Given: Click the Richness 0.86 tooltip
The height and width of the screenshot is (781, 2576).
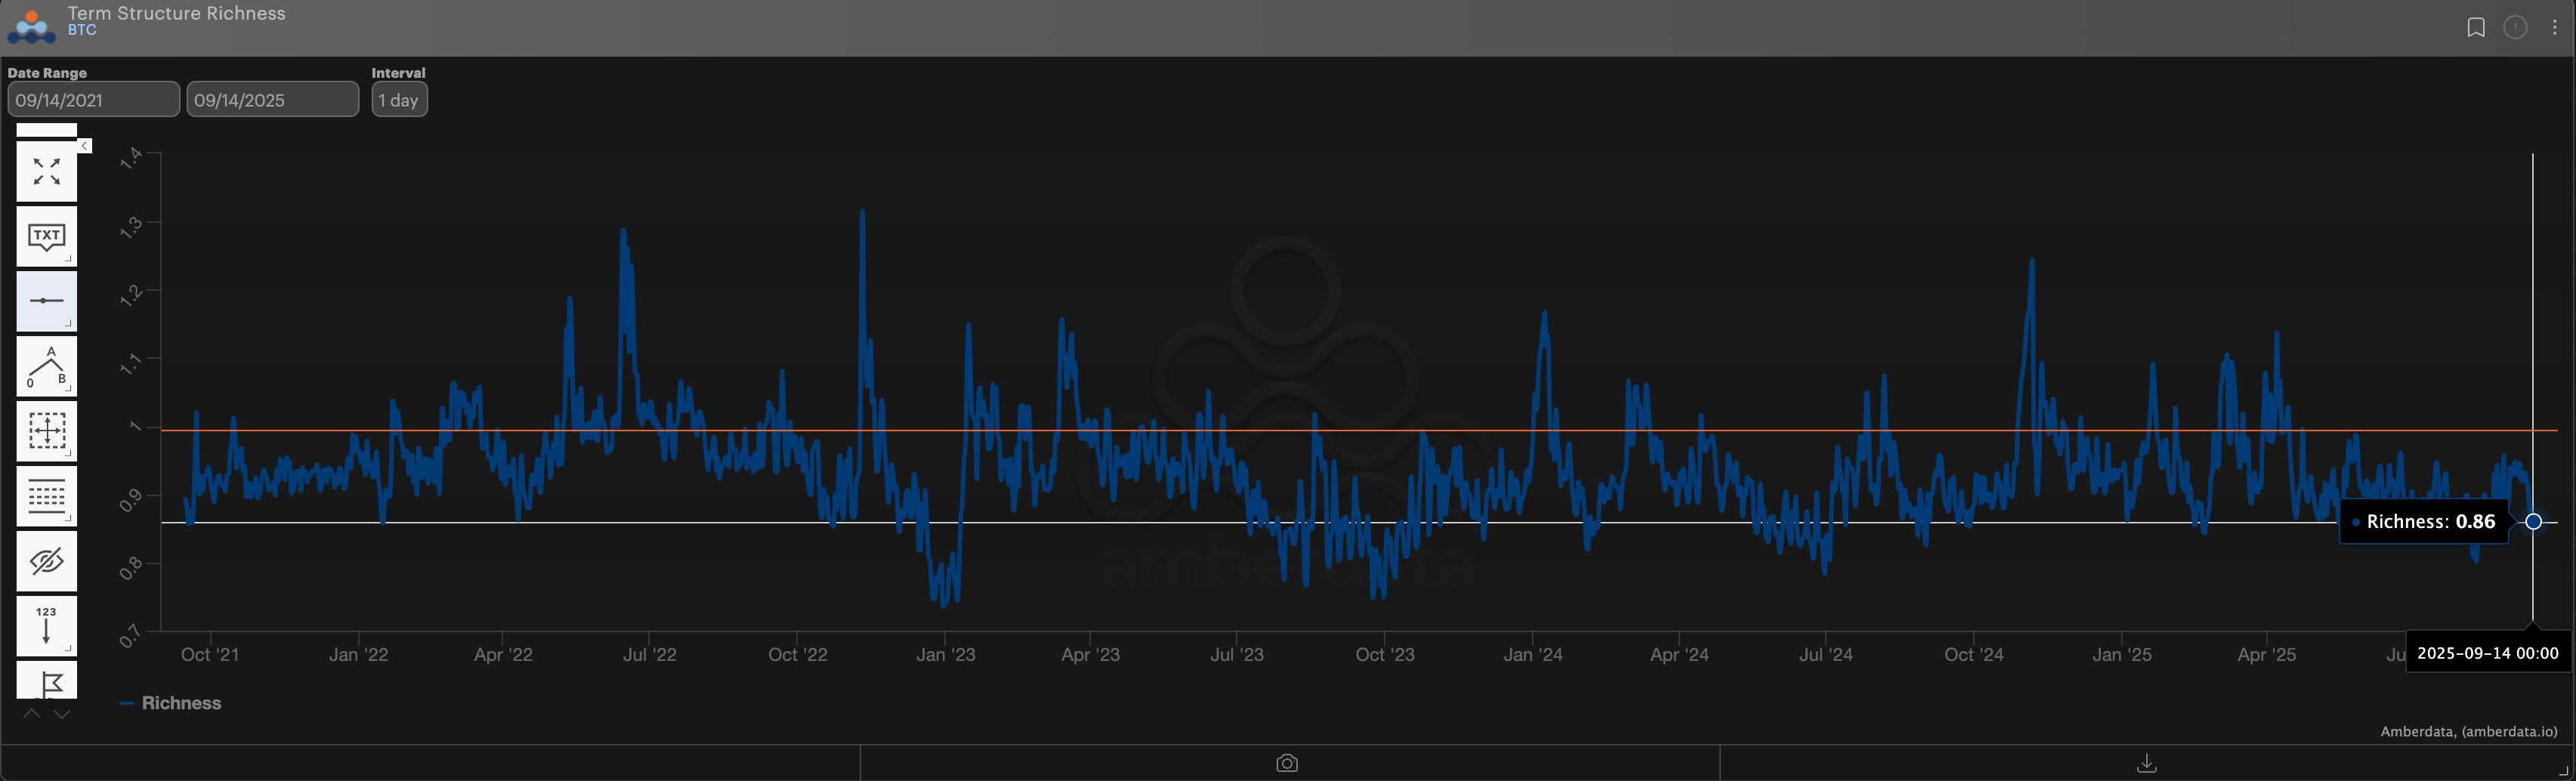Looking at the screenshot, I should coord(2423,521).
